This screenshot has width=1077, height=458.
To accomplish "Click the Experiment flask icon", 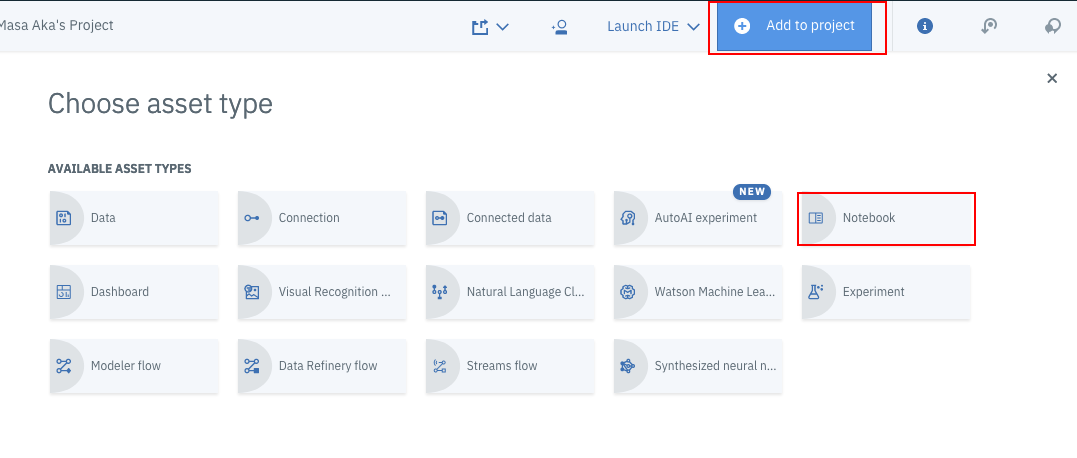I will [x=815, y=291].
